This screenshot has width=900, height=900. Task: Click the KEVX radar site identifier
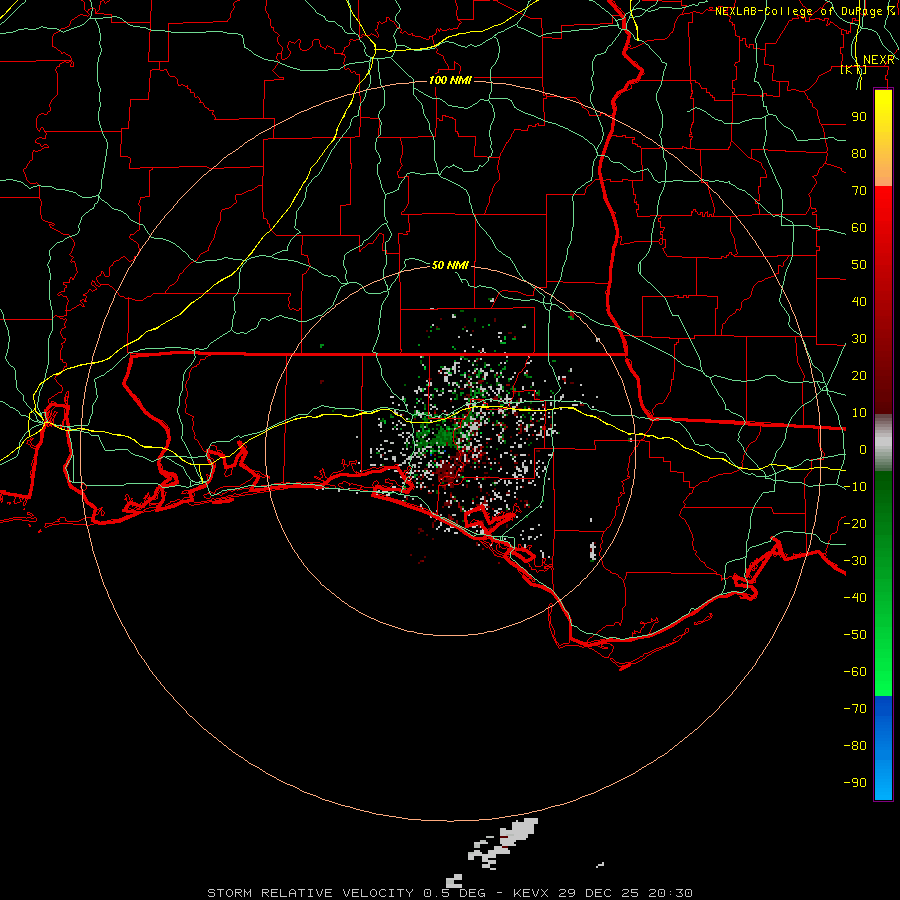coord(530,893)
